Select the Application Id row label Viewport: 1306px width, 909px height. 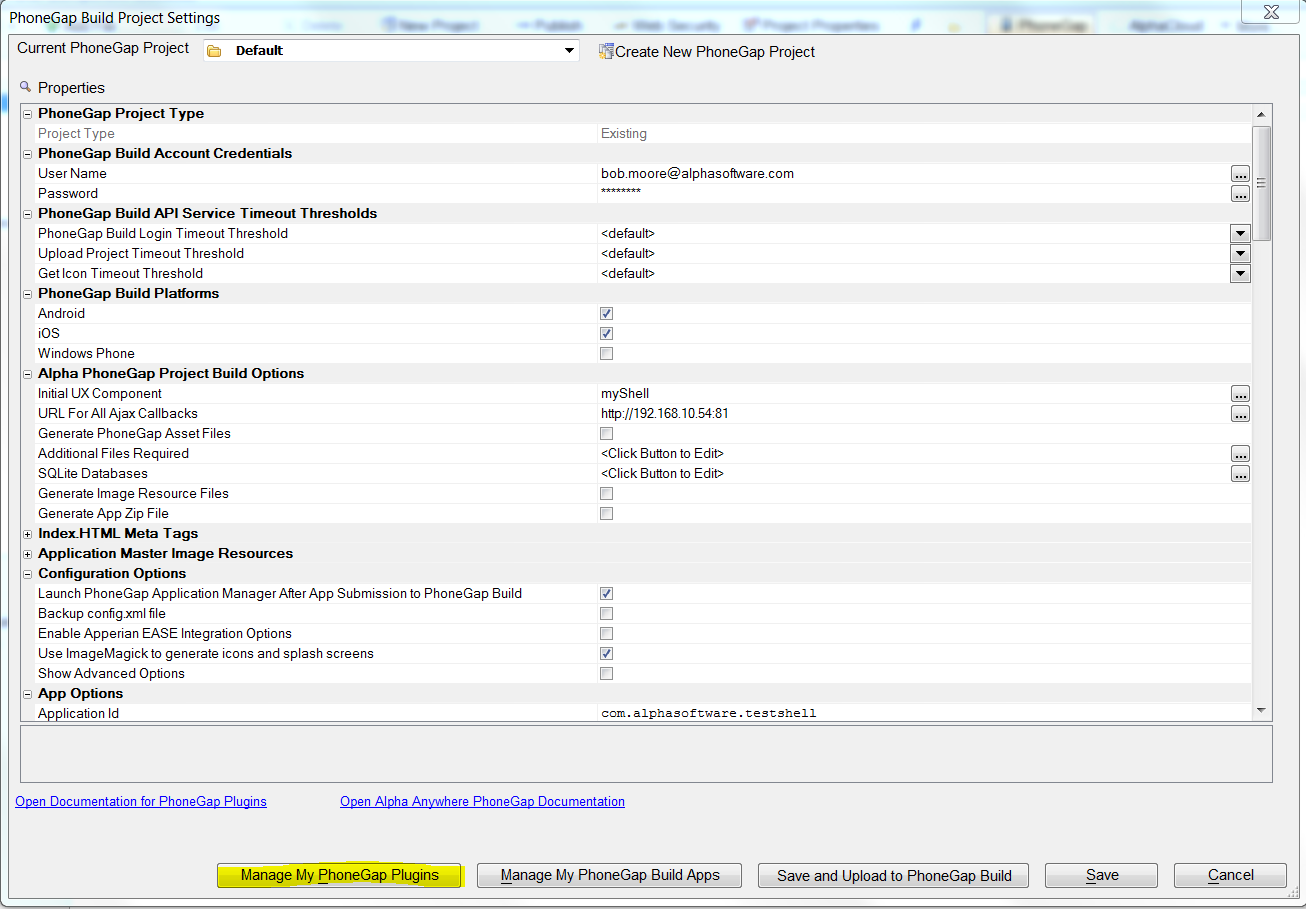78,714
